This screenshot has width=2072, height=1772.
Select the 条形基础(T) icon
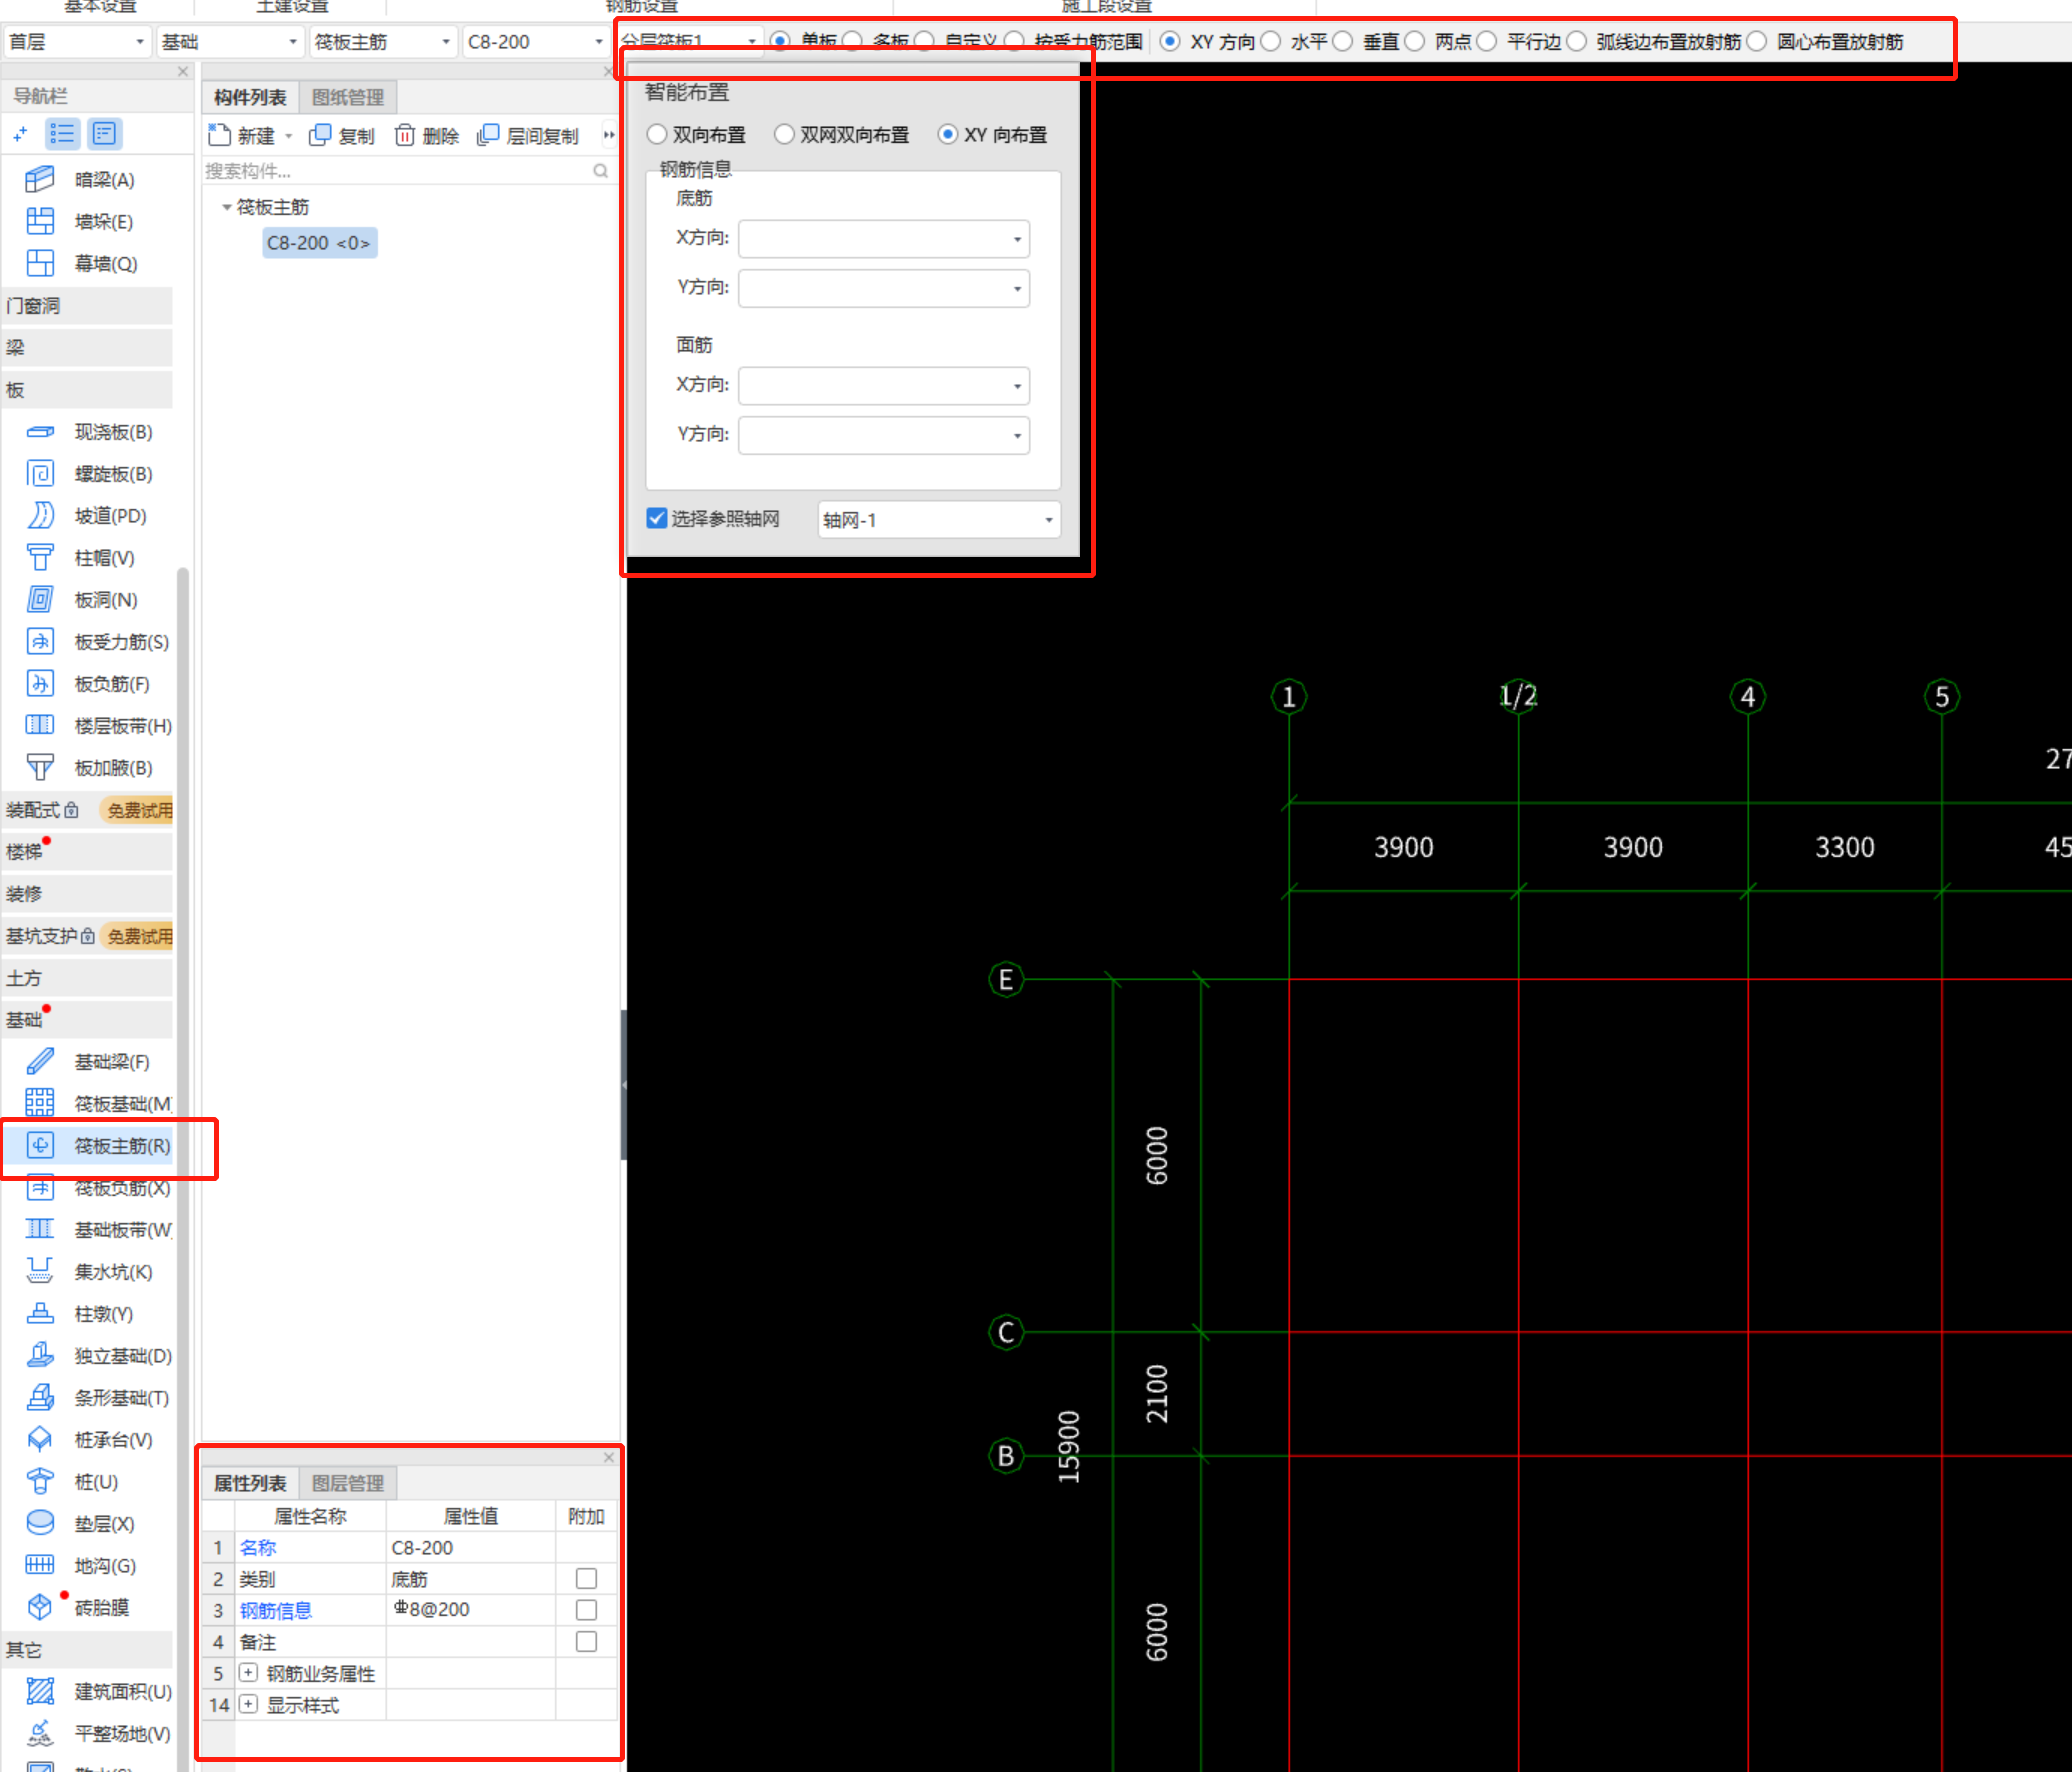tap(40, 1398)
